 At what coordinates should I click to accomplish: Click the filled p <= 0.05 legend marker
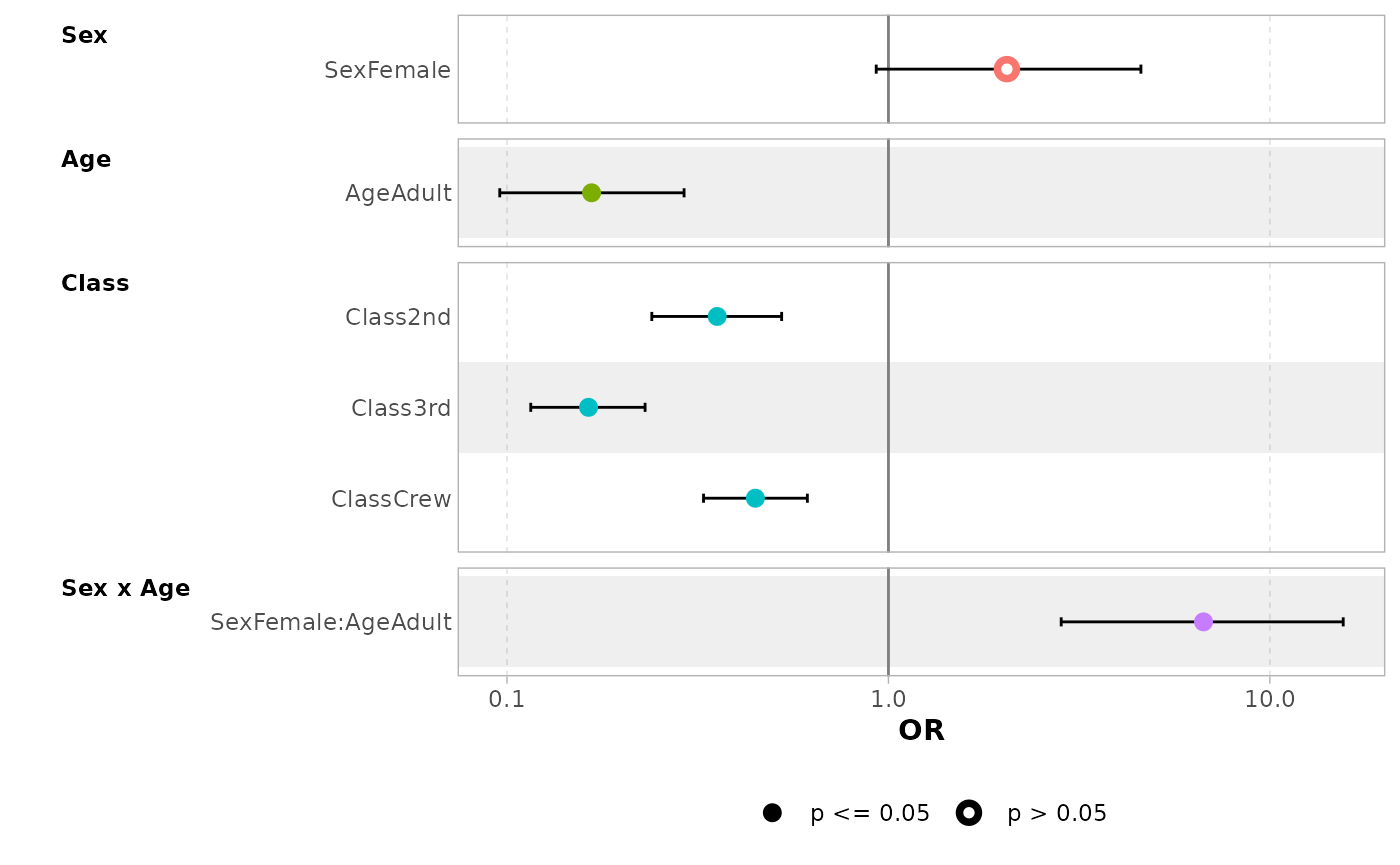(772, 813)
